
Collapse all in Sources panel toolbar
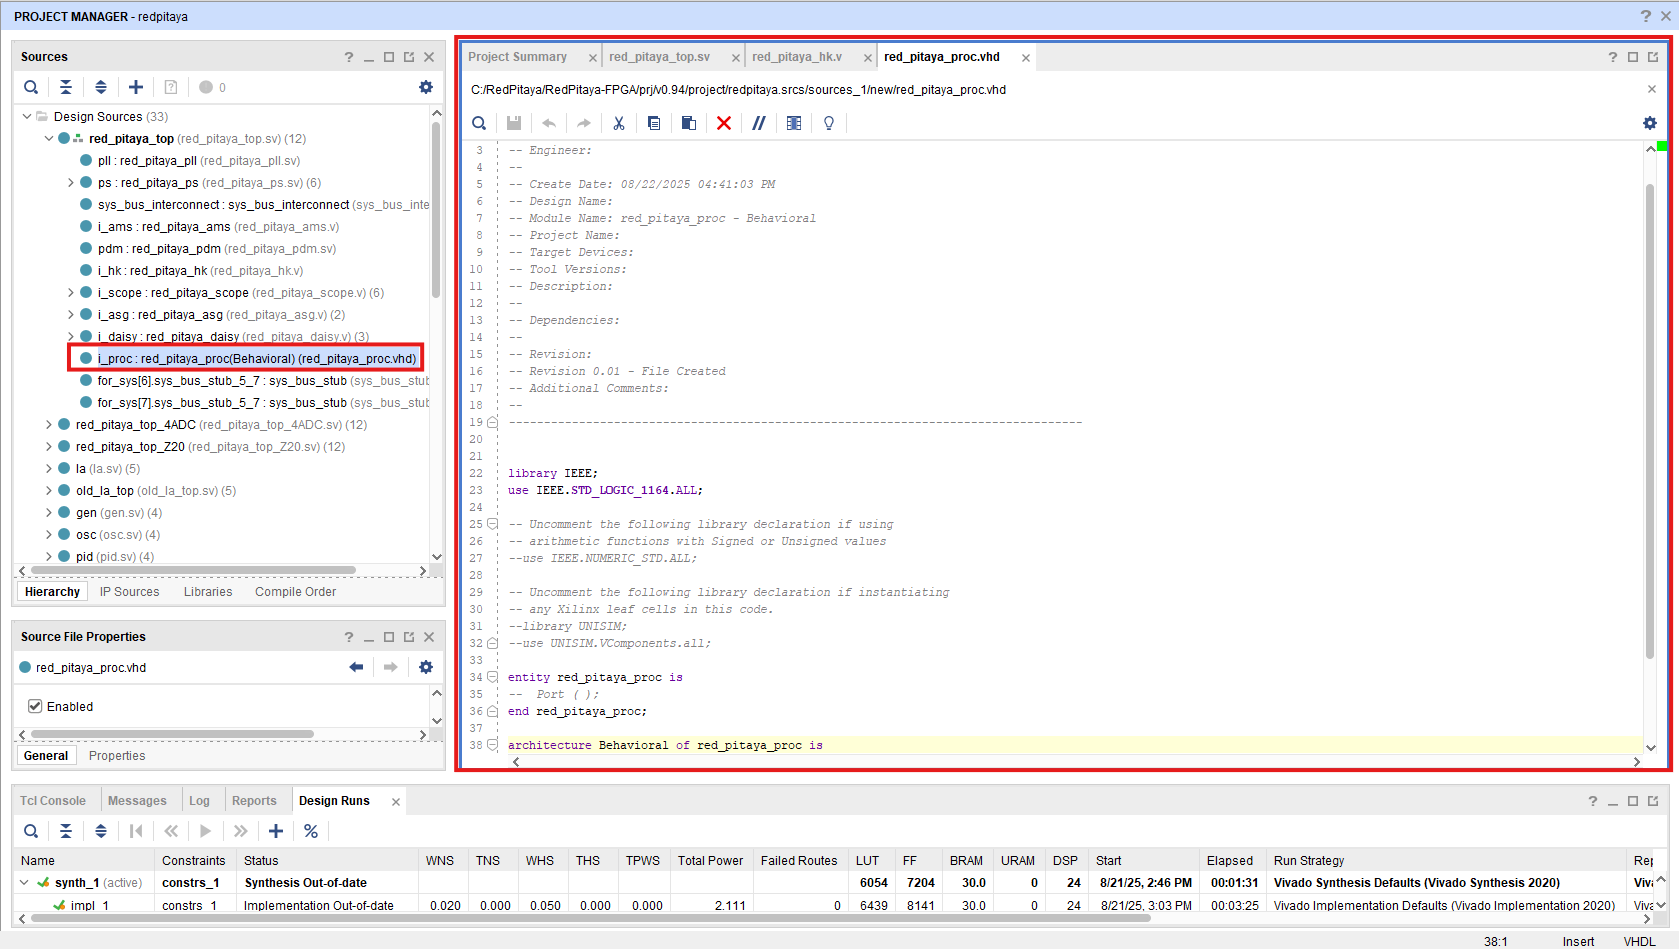pos(66,87)
